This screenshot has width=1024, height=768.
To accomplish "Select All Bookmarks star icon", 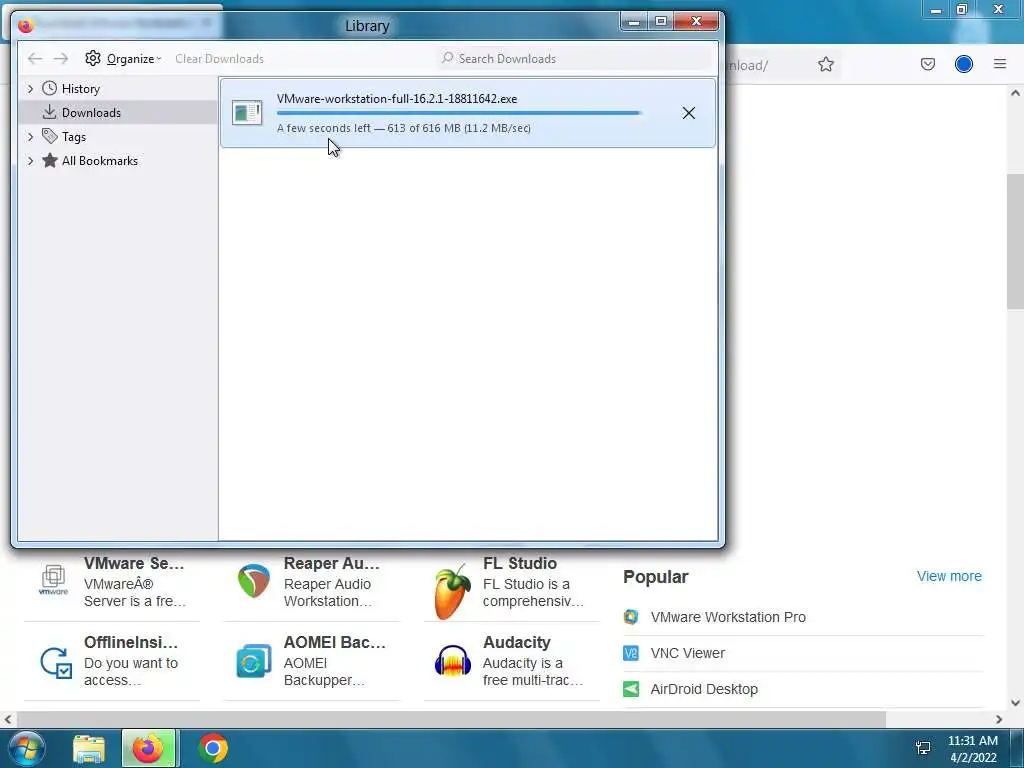I will pos(50,160).
